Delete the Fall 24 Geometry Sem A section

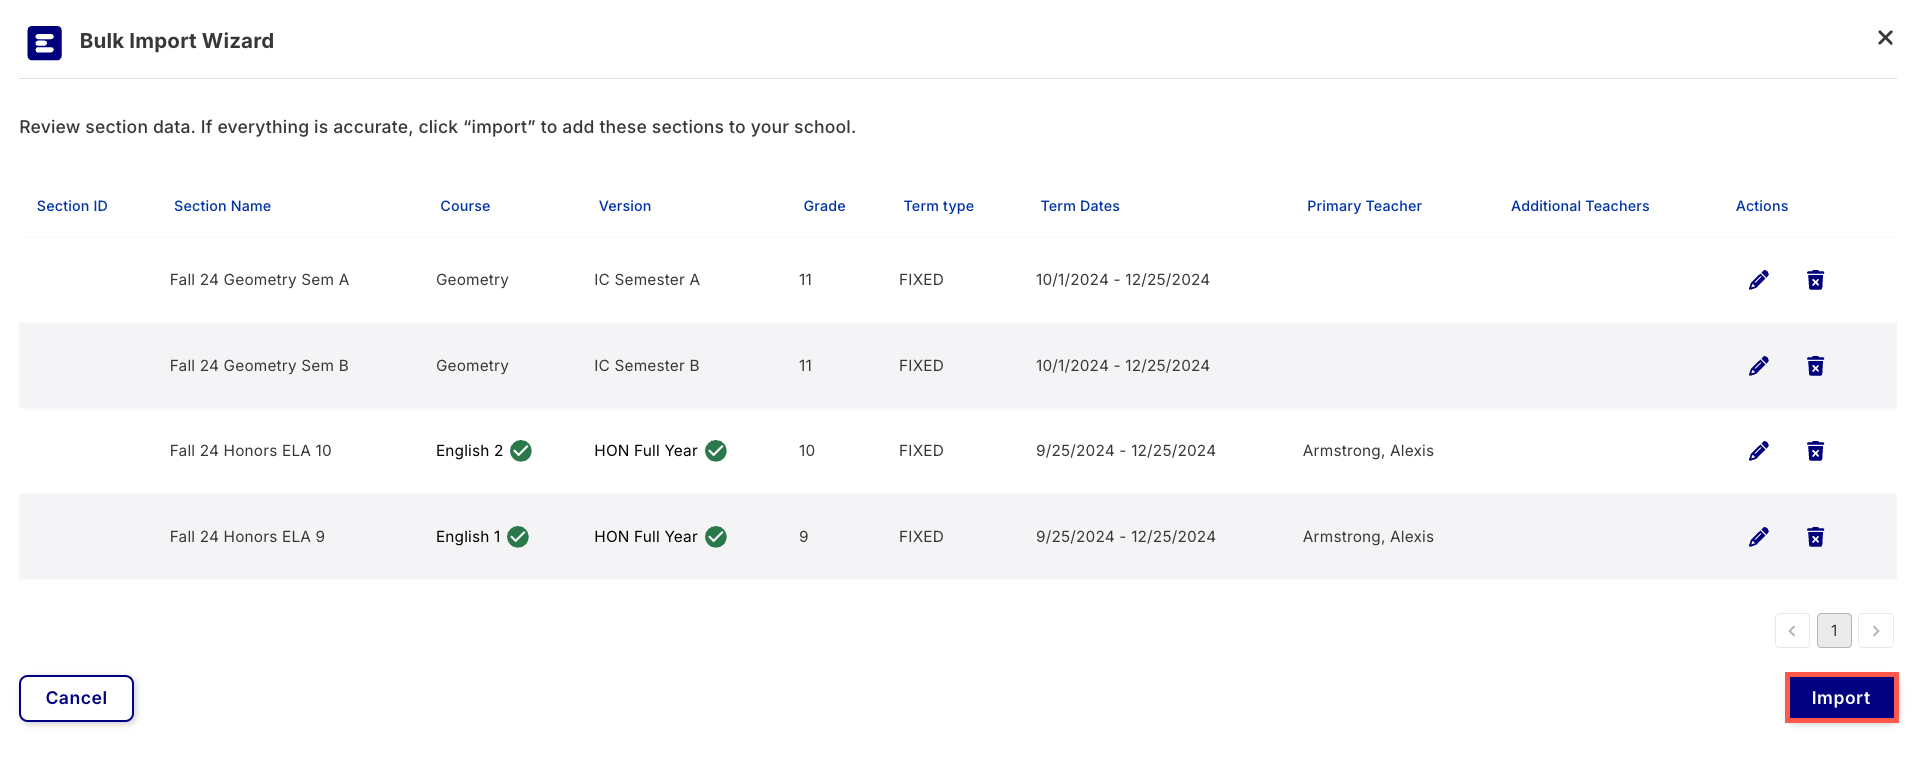click(x=1815, y=280)
